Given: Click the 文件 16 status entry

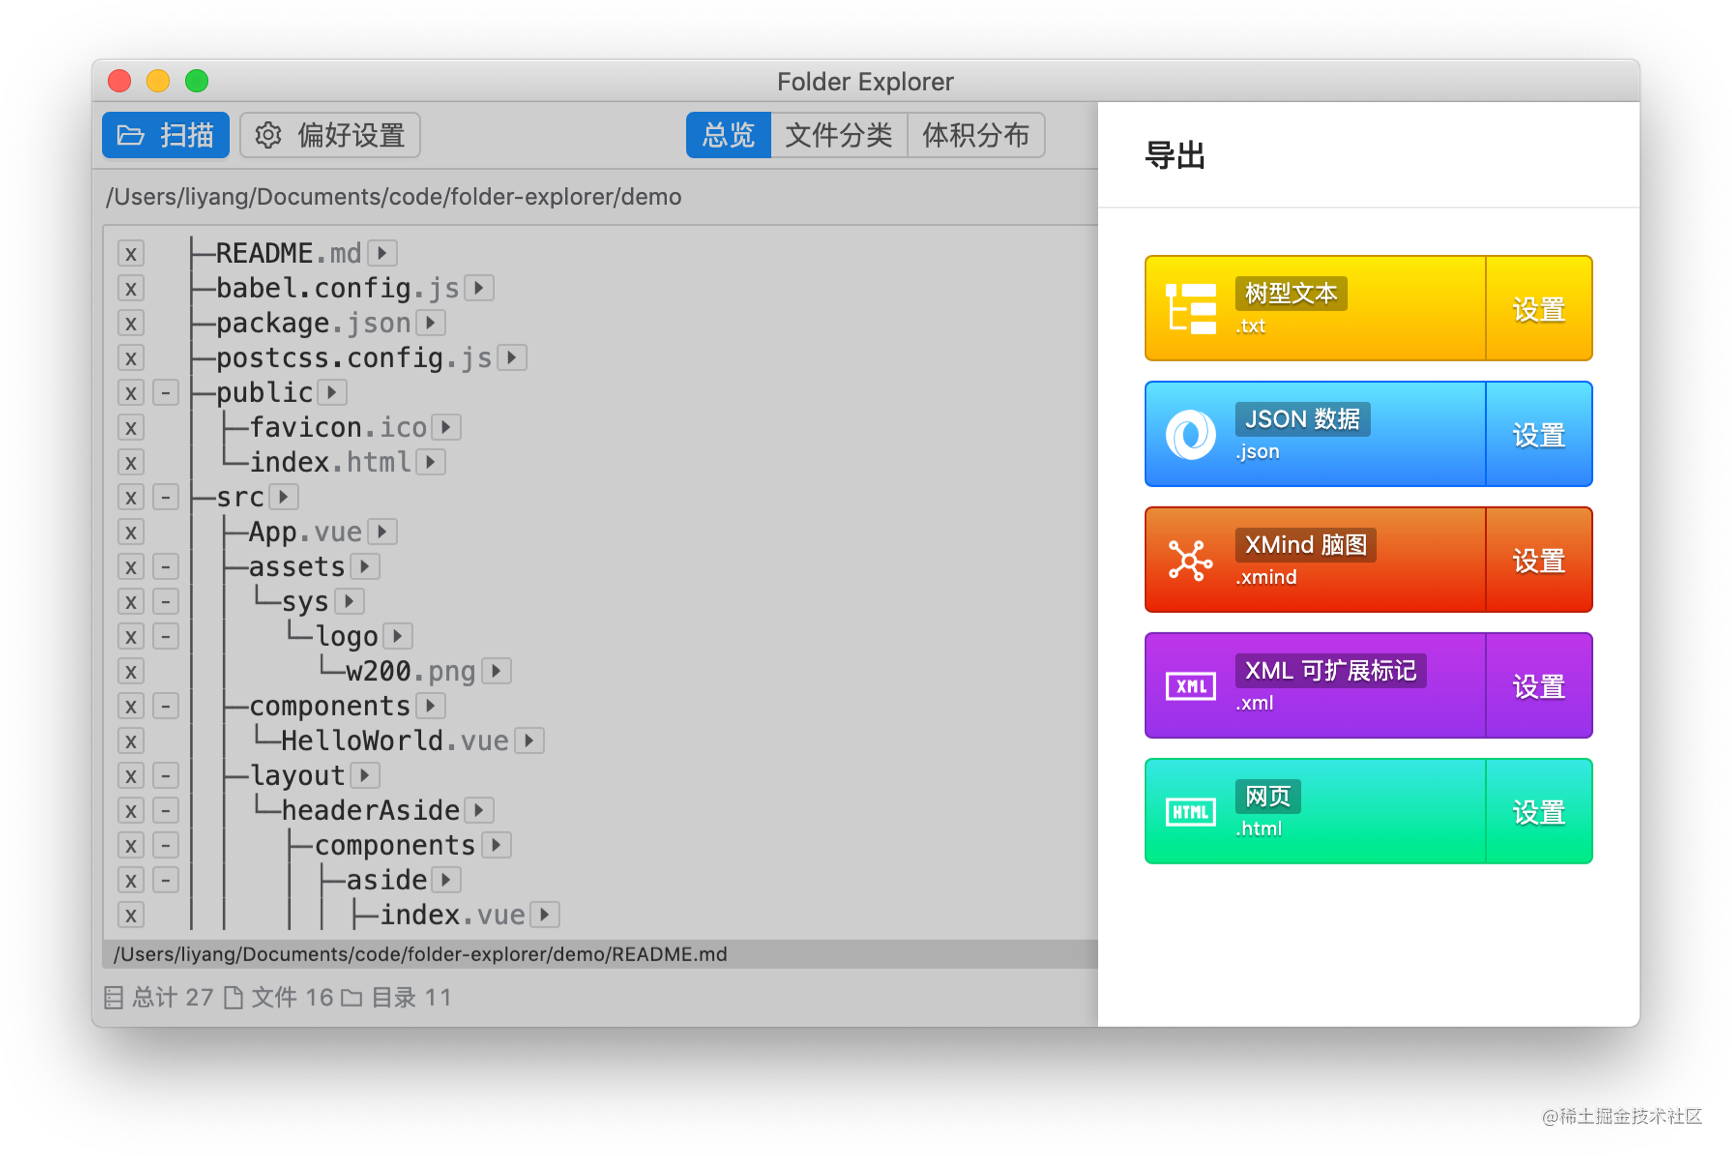Looking at the screenshot, I should tap(278, 997).
